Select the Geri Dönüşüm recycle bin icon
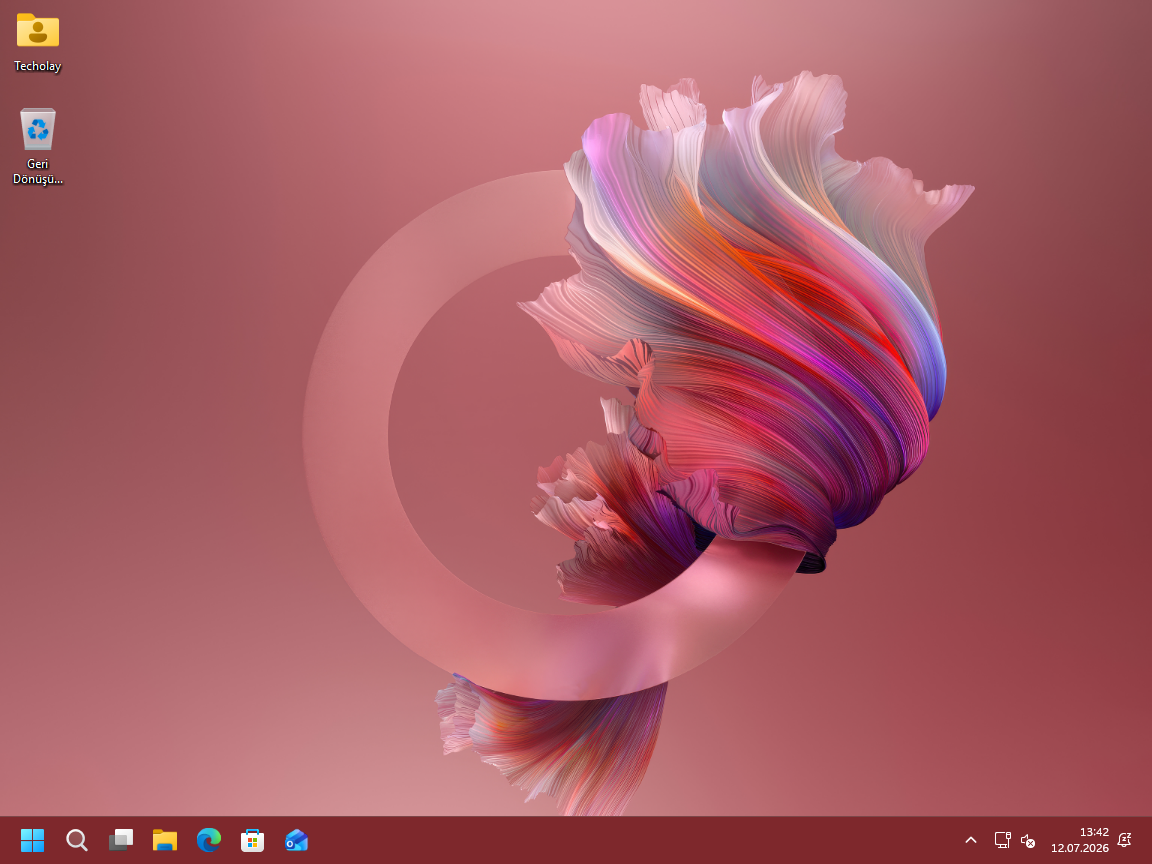Viewport: 1152px width, 864px height. pos(37,129)
